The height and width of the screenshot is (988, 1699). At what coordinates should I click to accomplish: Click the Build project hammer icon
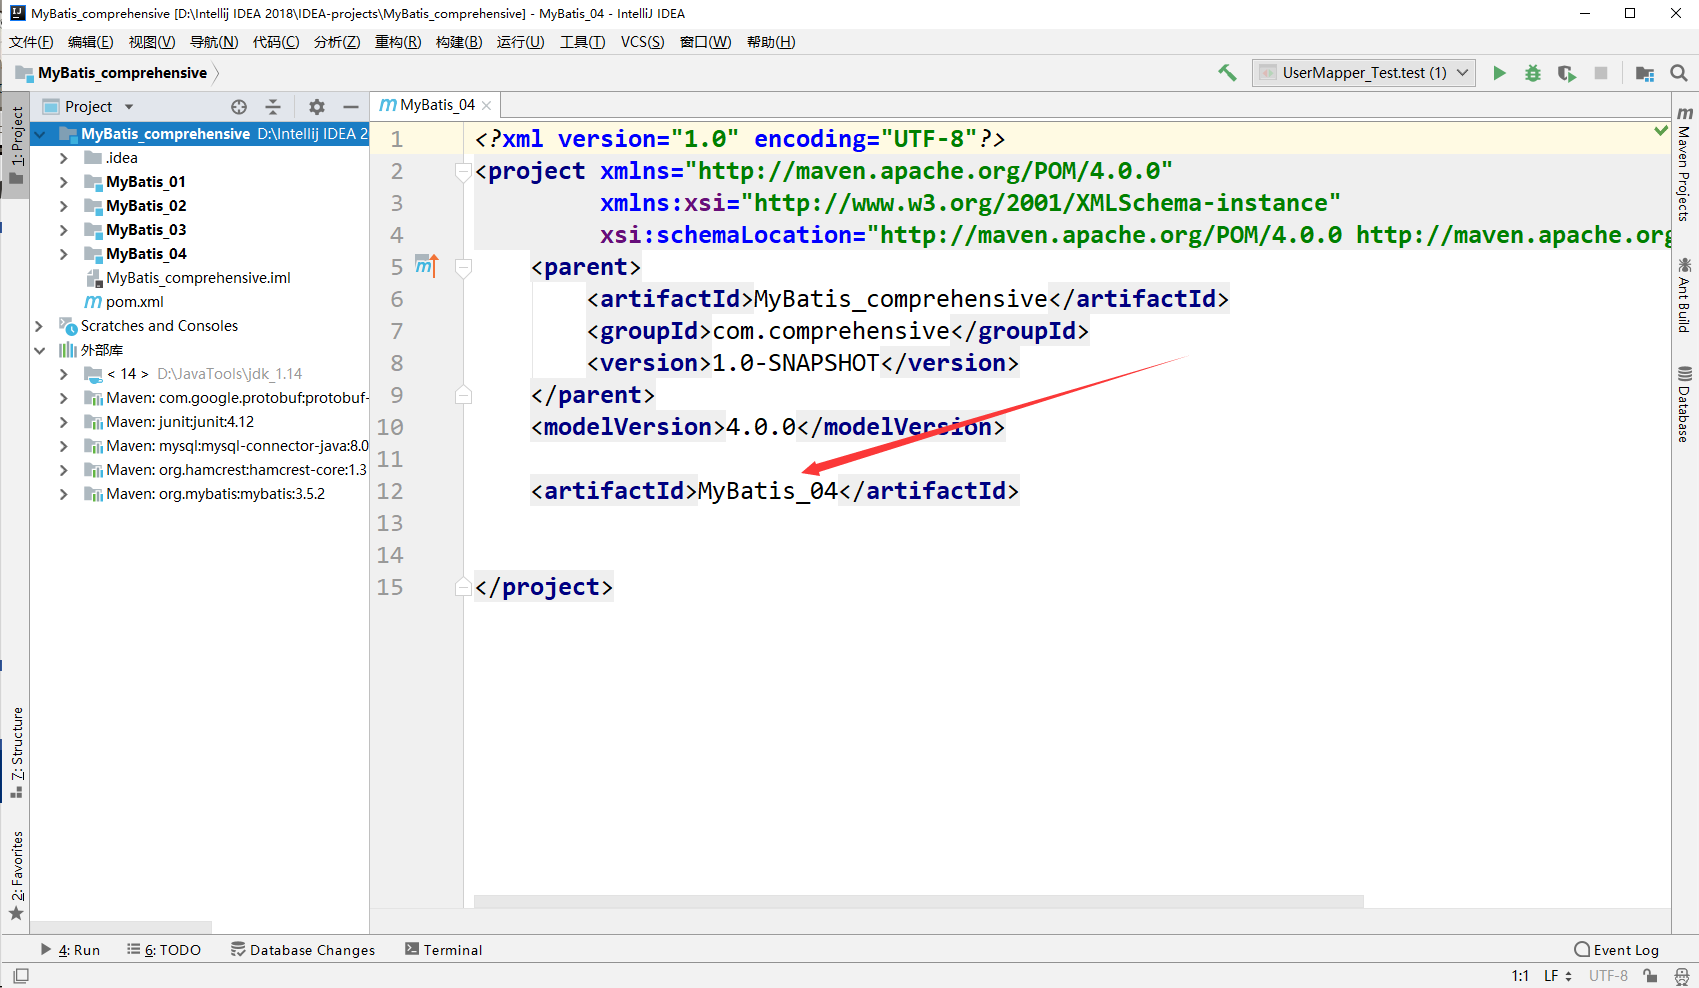[x=1227, y=72]
